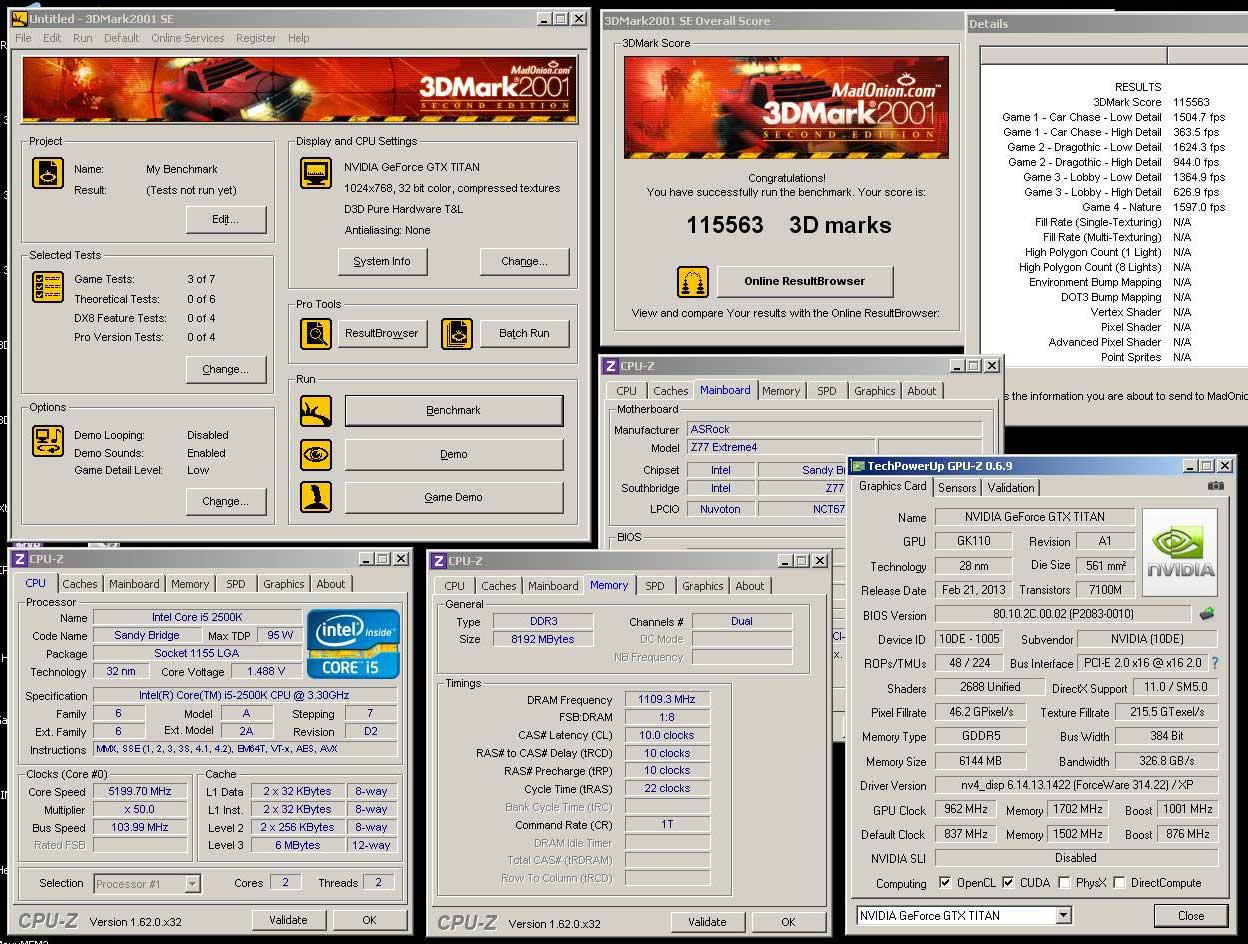The width and height of the screenshot is (1248, 944).
Task: Open the Processor #1 selection dropdown
Action: coord(192,883)
